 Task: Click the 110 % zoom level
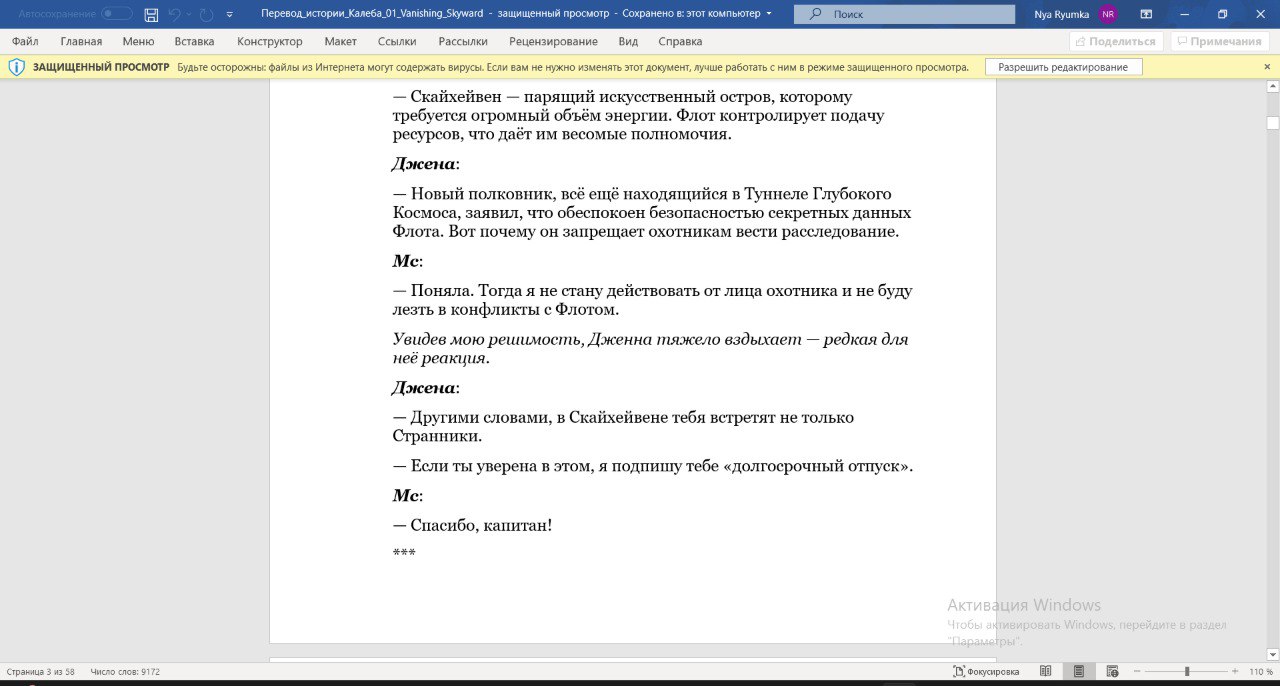pyautogui.click(x=1260, y=672)
